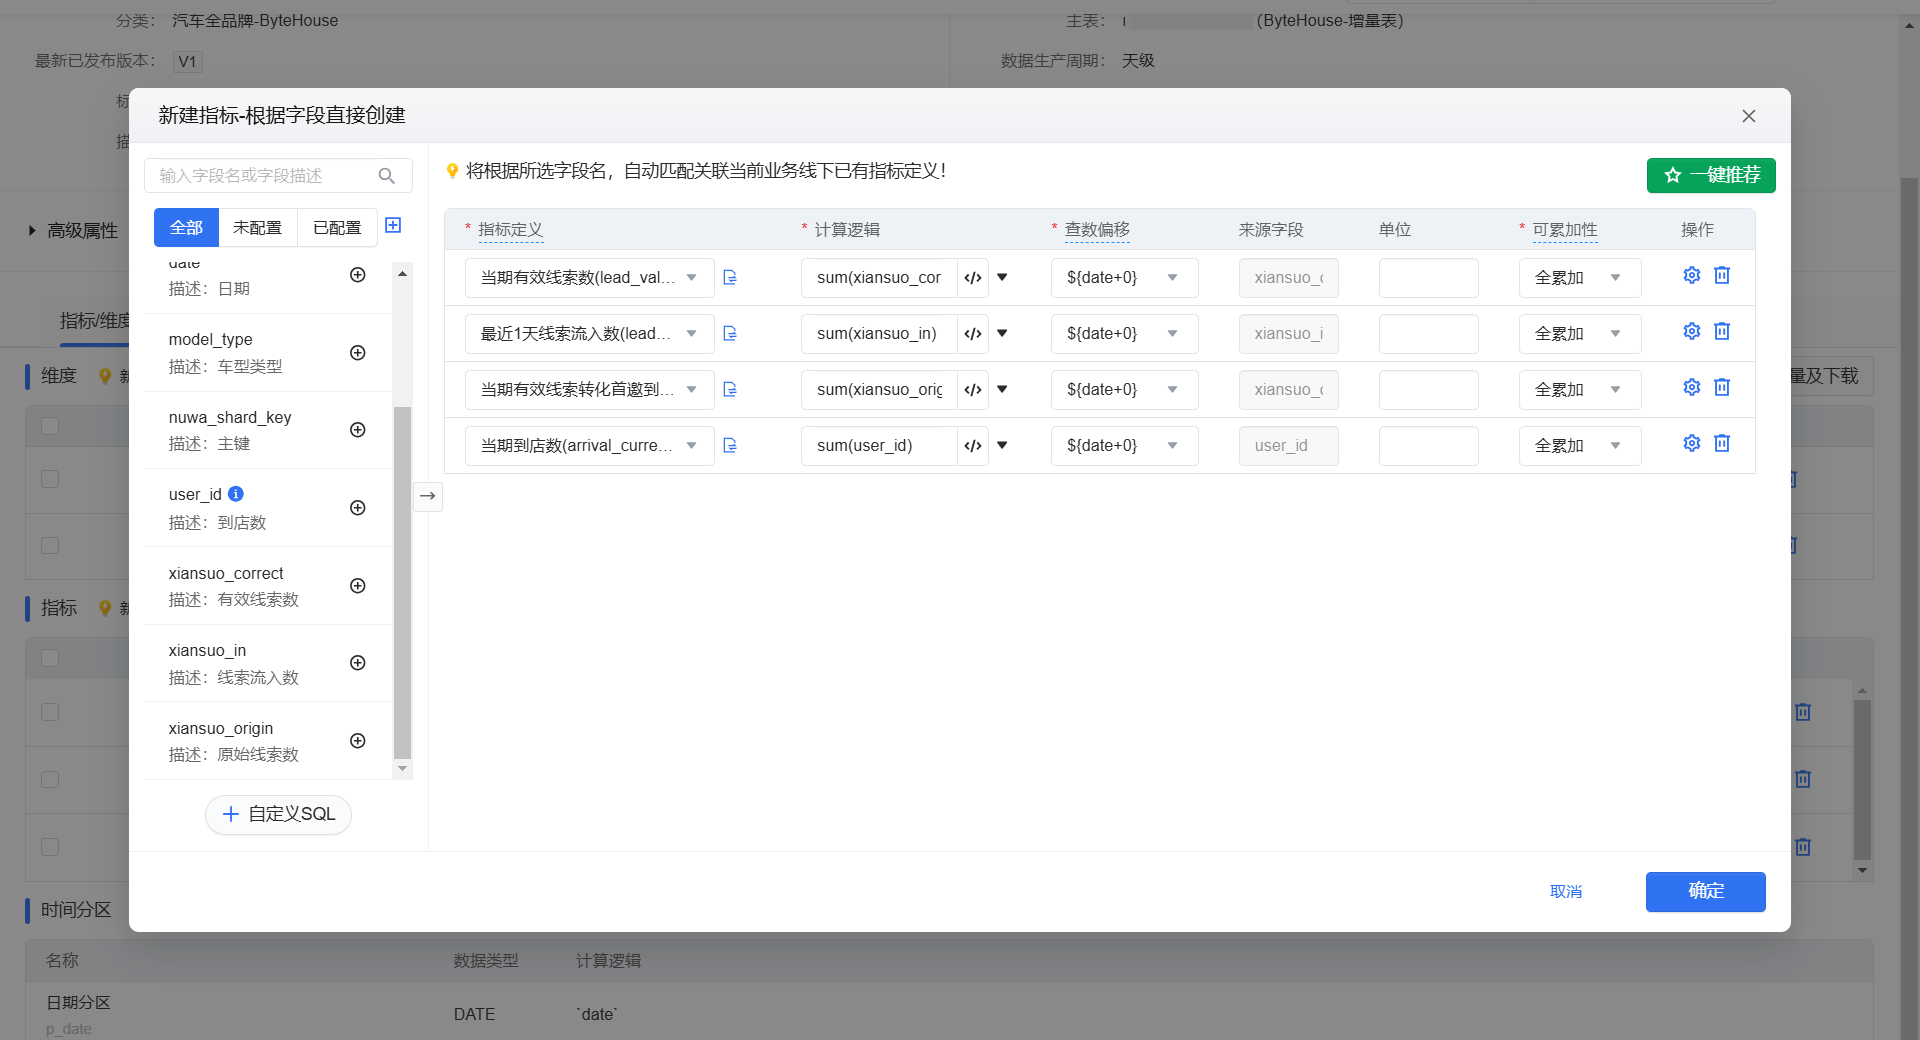The width and height of the screenshot is (1920, 1040).
Task: Click the search magnifier in field search box
Action: pyautogui.click(x=387, y=176)
